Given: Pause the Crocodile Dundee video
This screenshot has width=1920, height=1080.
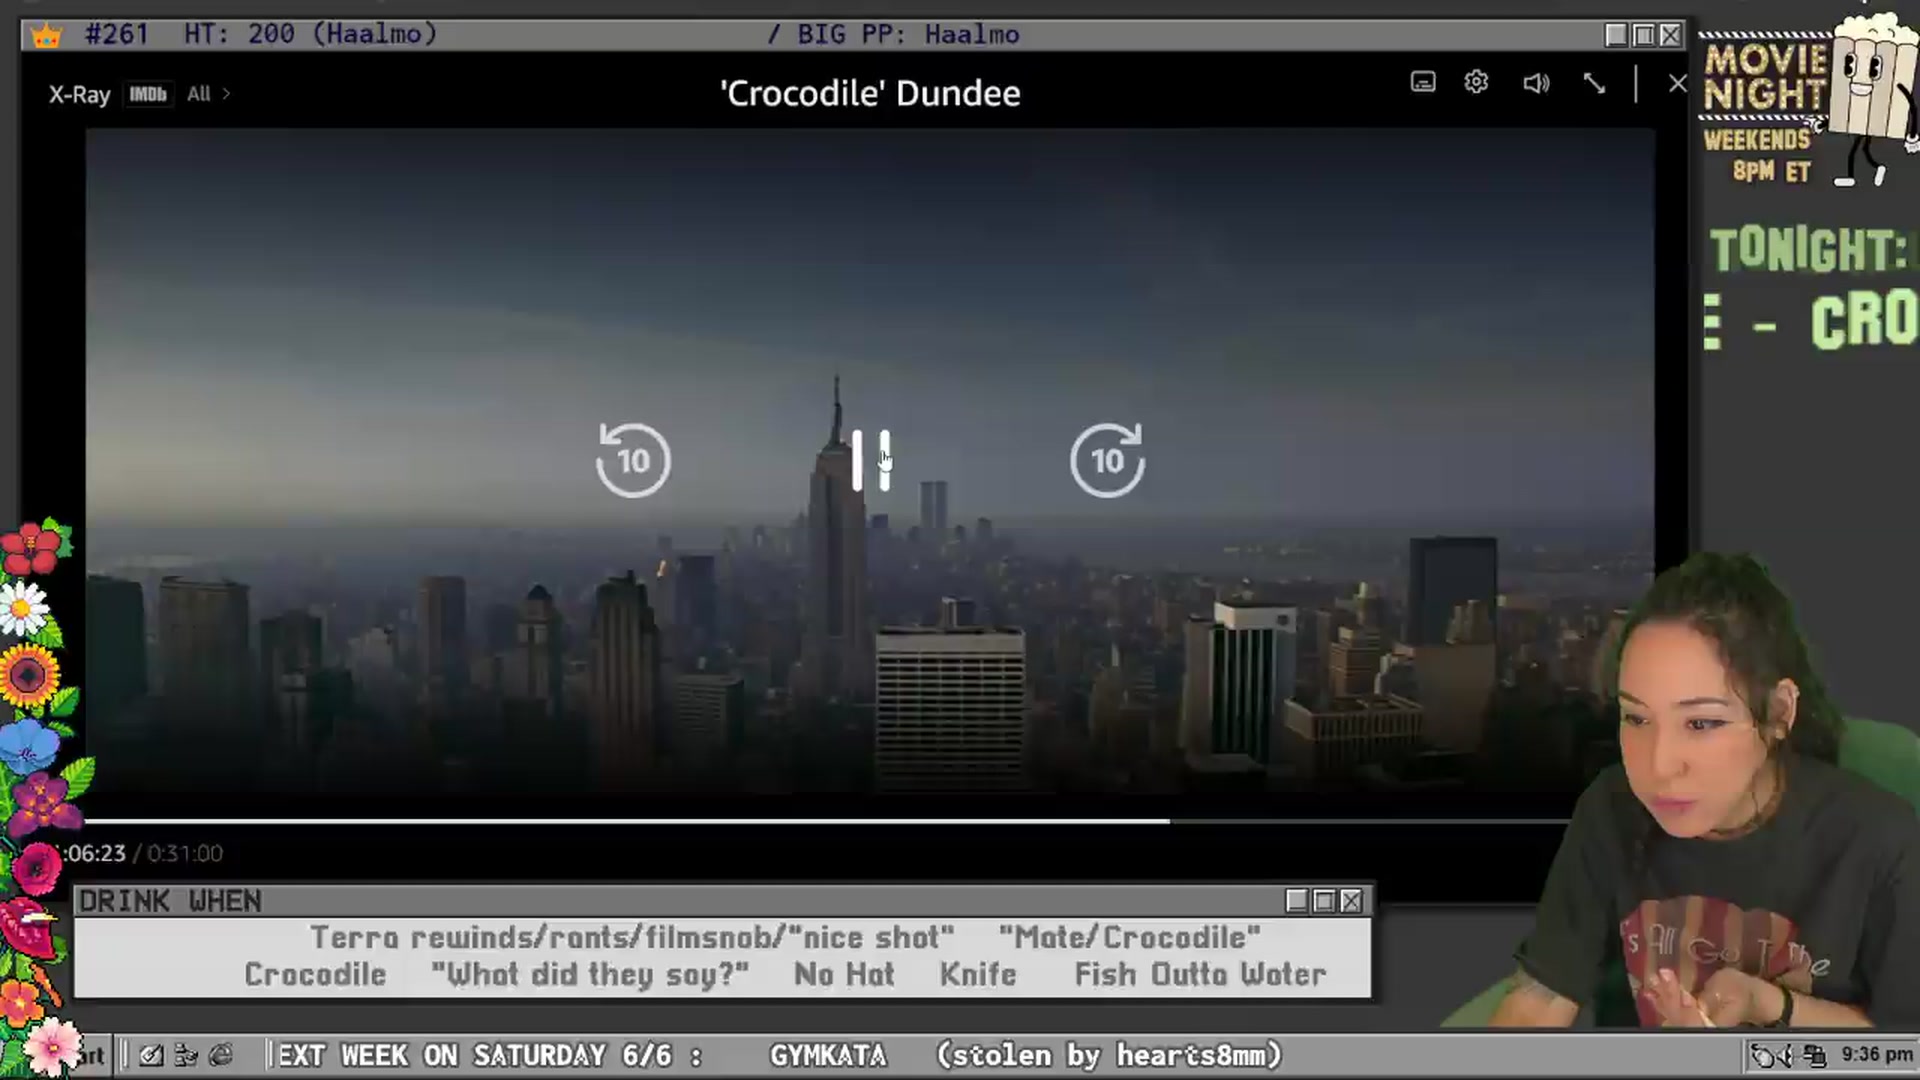Looking at the screenshot, I should pyautogui.click(x=870, y=460).
